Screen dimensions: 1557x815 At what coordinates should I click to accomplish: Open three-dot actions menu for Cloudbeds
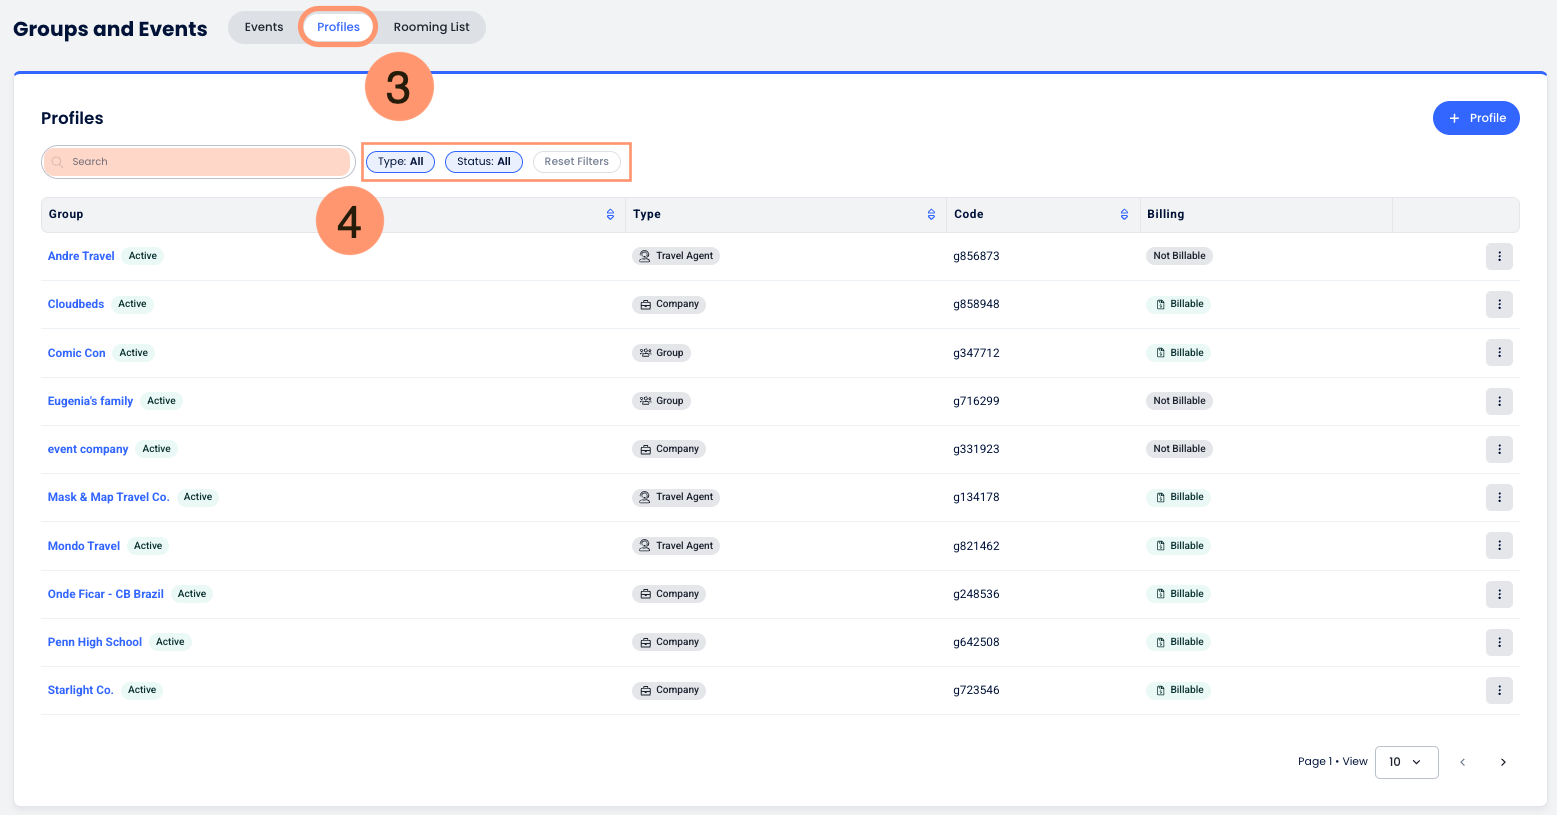point(1498,304)
